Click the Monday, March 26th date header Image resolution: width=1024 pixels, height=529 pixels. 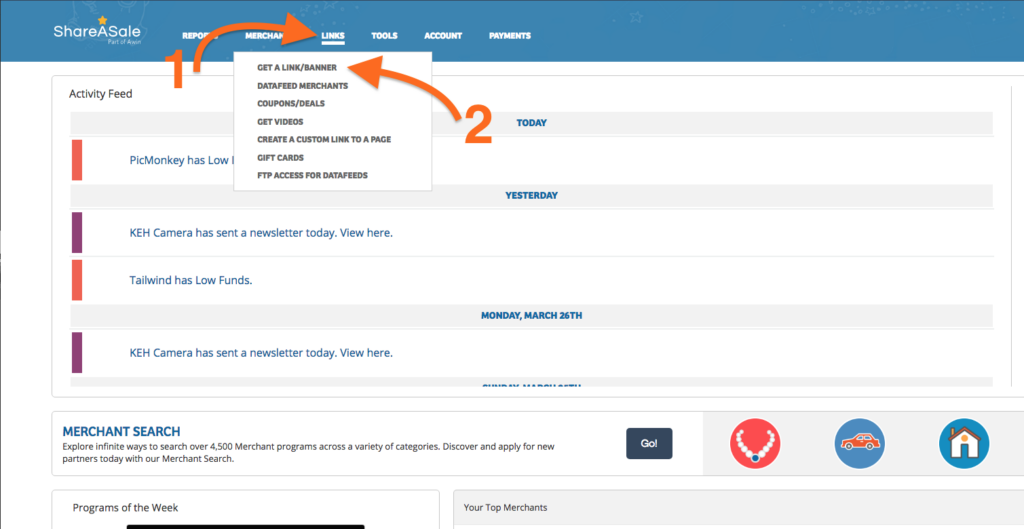[x=532, y=315]
